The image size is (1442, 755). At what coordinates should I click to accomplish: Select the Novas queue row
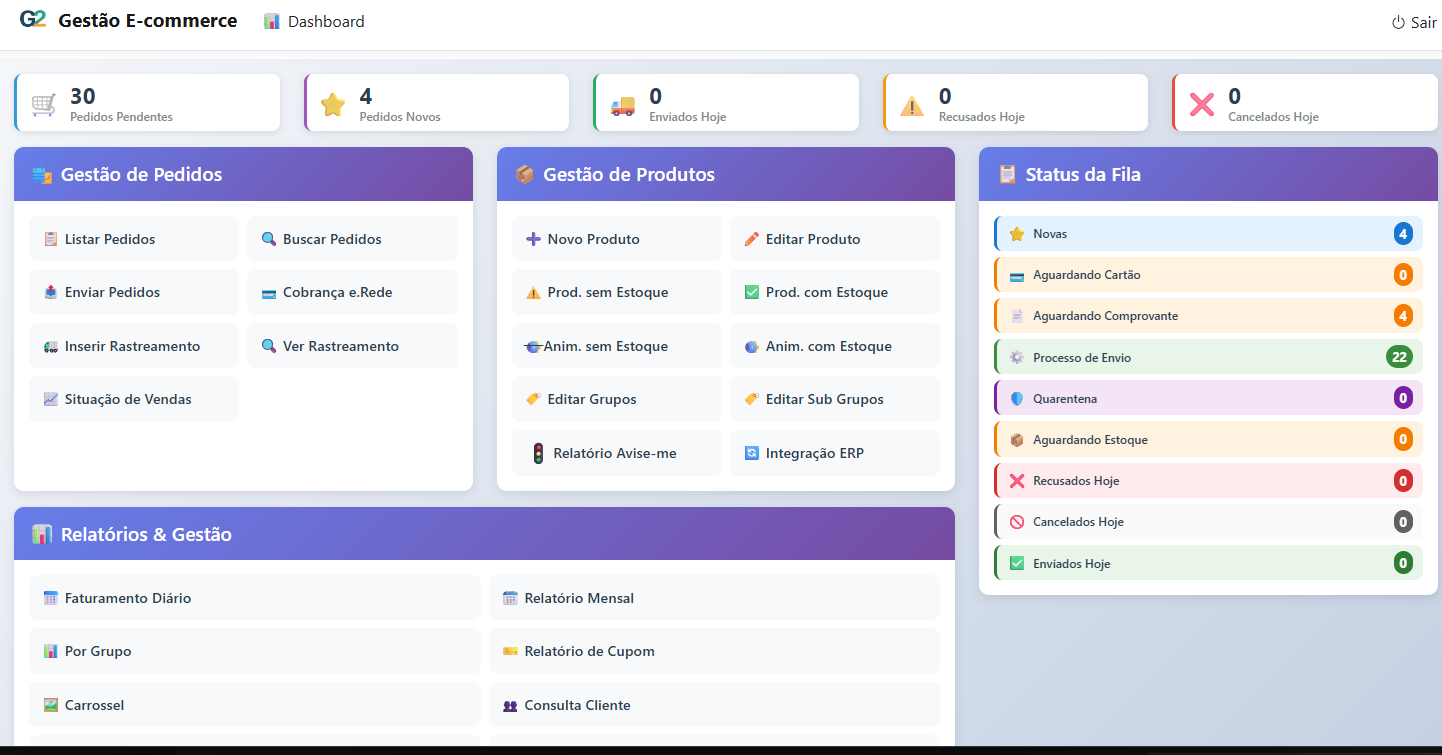point(1208,234)
